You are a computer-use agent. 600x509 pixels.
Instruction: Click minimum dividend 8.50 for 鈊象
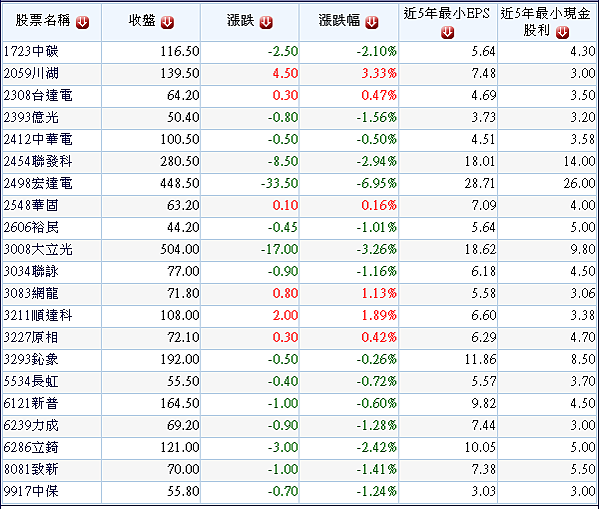point(583,359)
